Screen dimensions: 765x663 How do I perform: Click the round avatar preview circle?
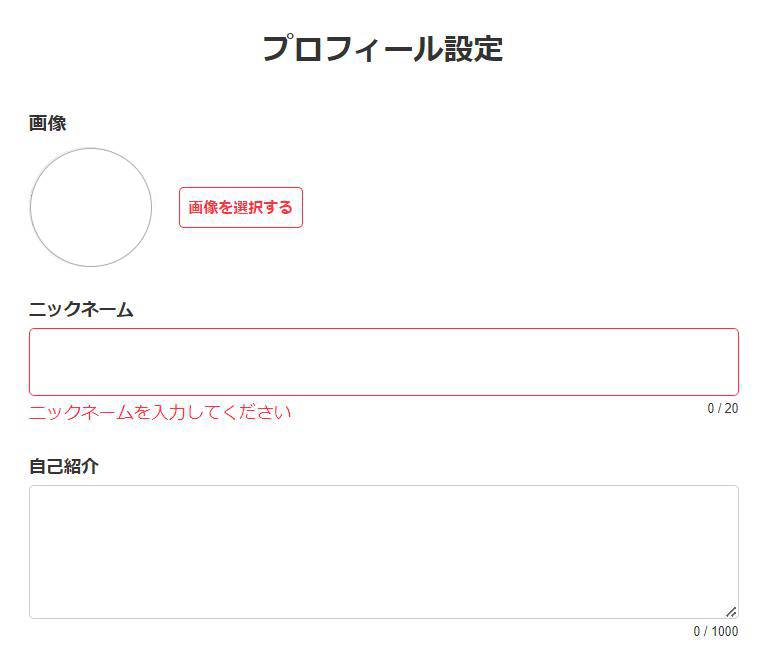point(91,207)
